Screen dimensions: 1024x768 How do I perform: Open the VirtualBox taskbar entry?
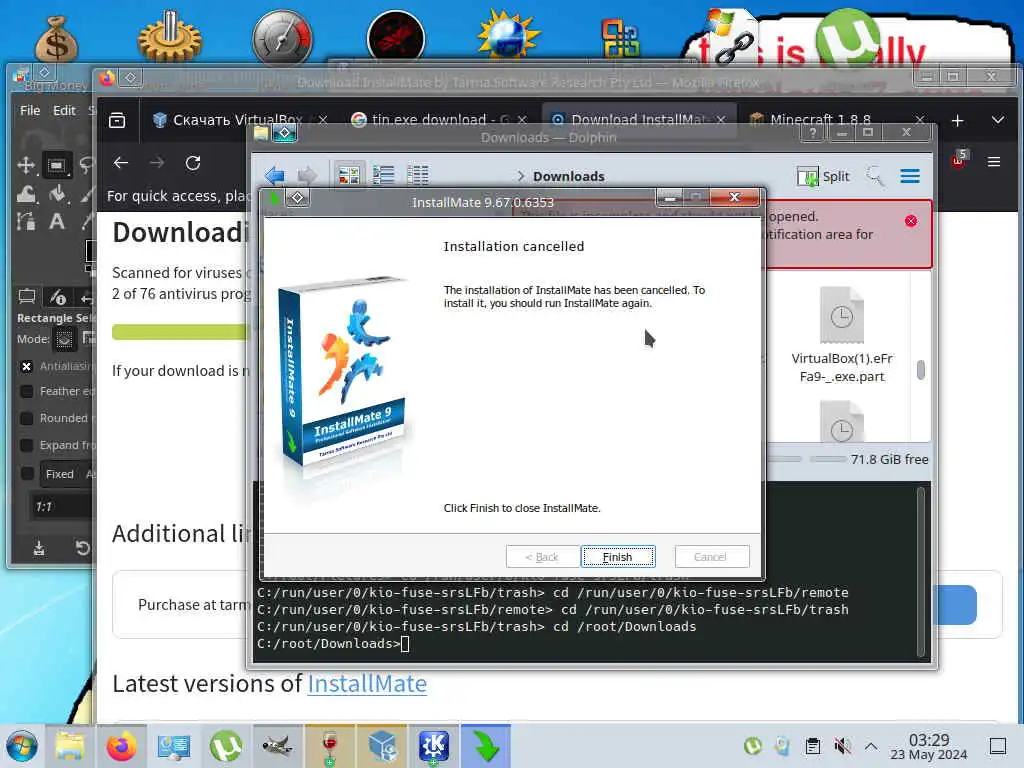point(382,746)
